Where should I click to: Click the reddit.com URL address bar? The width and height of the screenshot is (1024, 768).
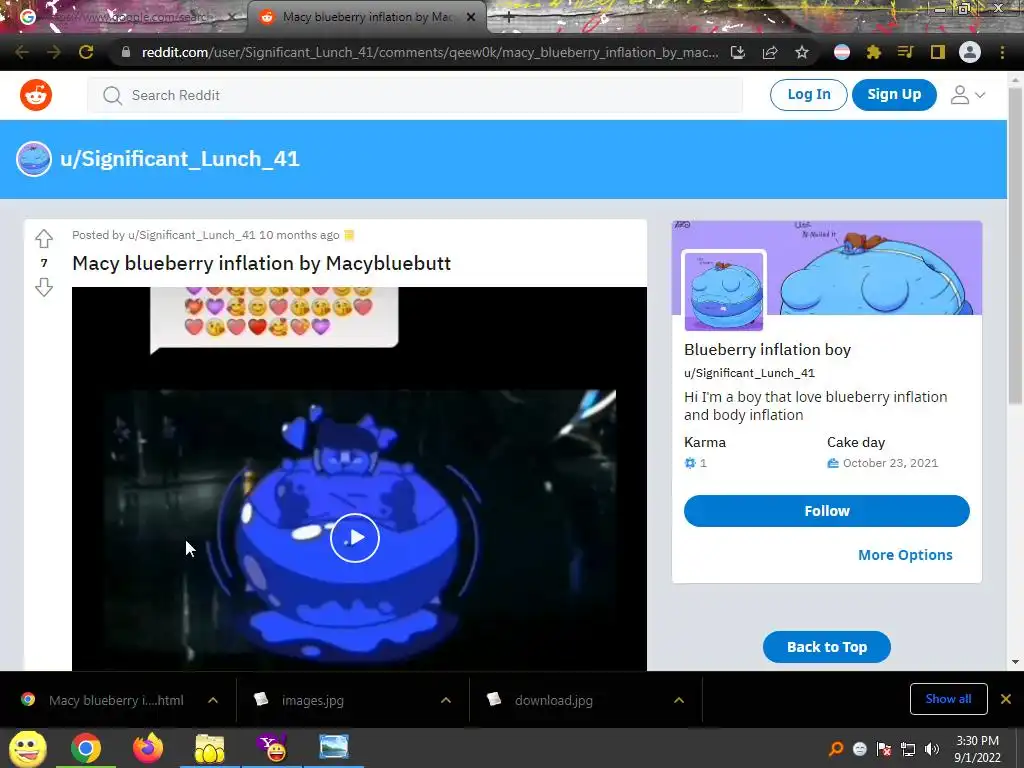[430, 52]
